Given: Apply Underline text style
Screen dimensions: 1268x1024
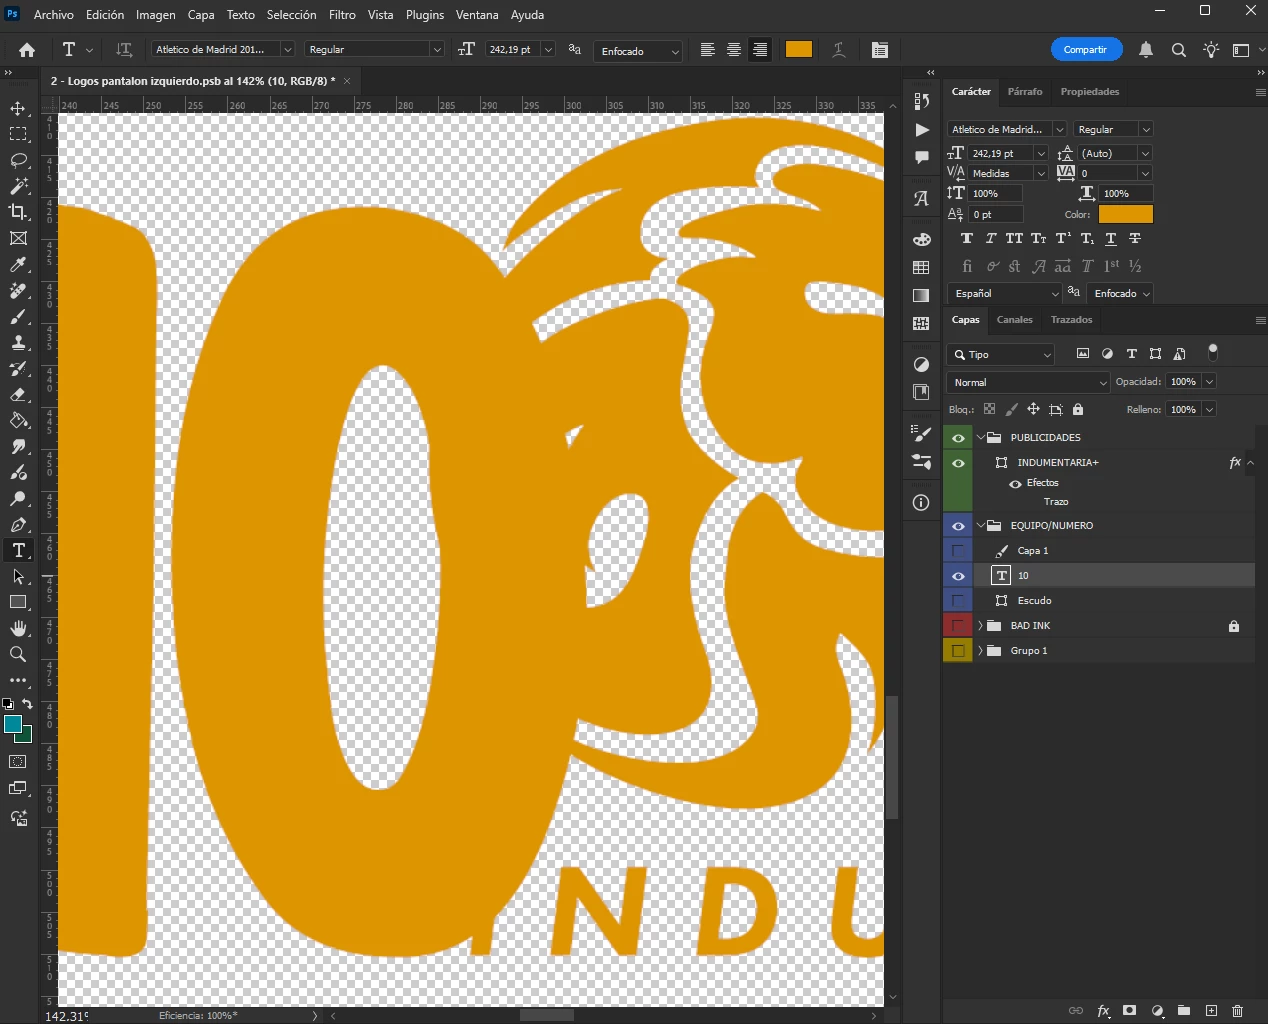Looking at the screenshot, I should [x=1111, y=239].
